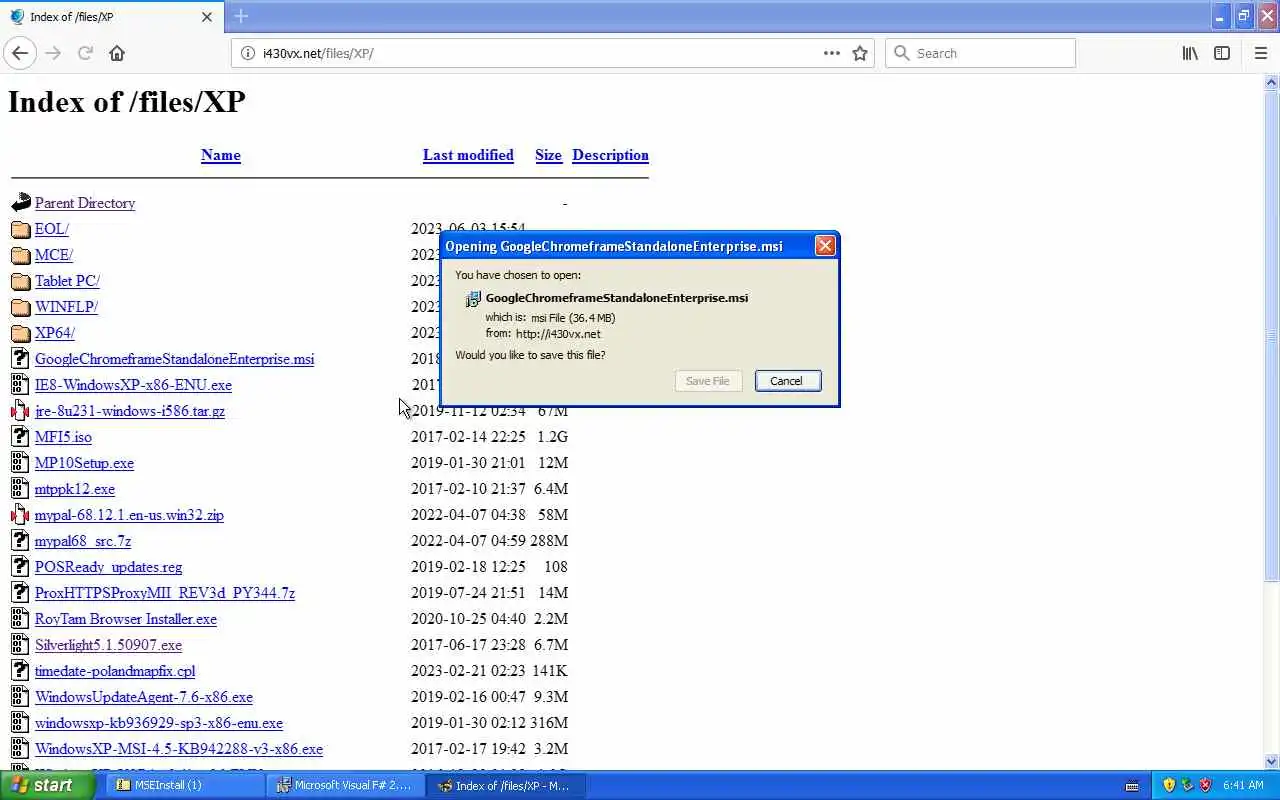The image size is (1280, 800).
Task: Open the hamburger application menu
Action: pyautogui.click(x=1260, y=53)
